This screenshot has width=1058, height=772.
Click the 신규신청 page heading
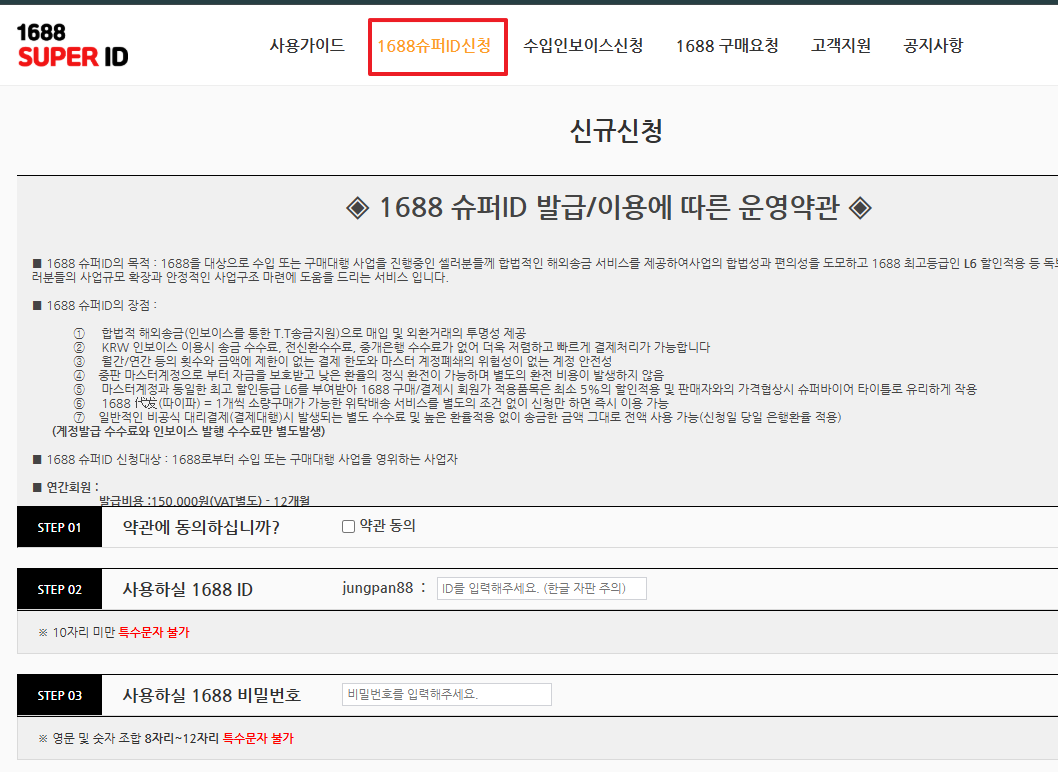click(x=616, y=130)
